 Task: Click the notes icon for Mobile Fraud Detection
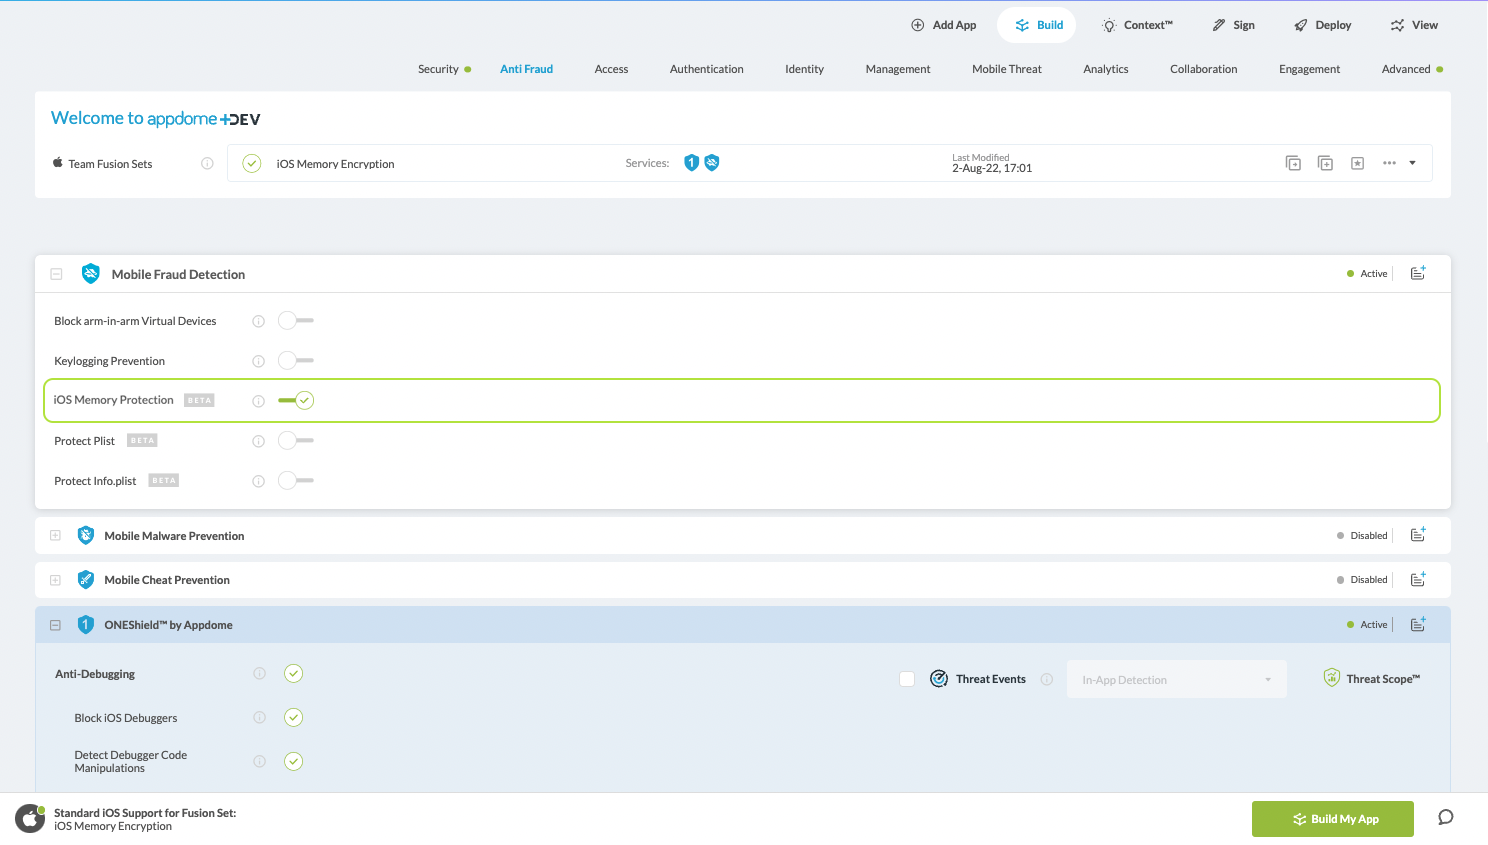tap(1417, 274)
